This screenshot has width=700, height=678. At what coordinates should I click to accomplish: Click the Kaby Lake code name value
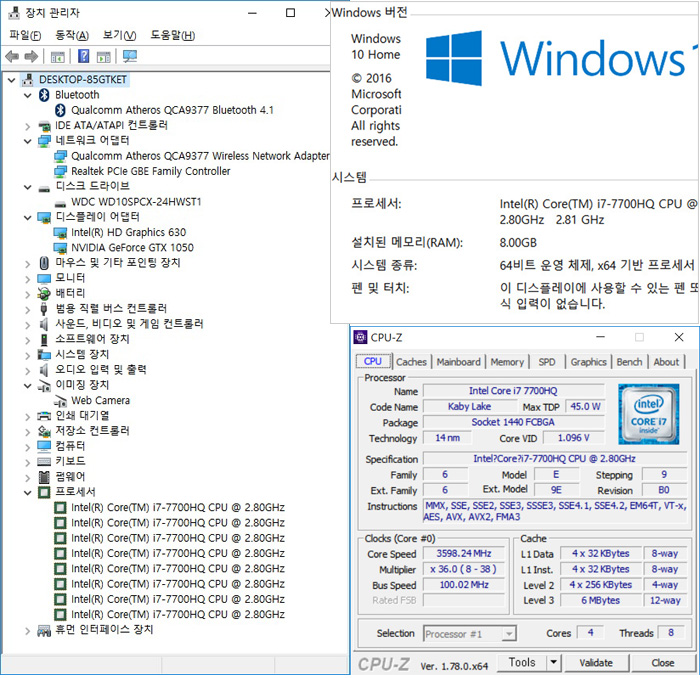470,407
